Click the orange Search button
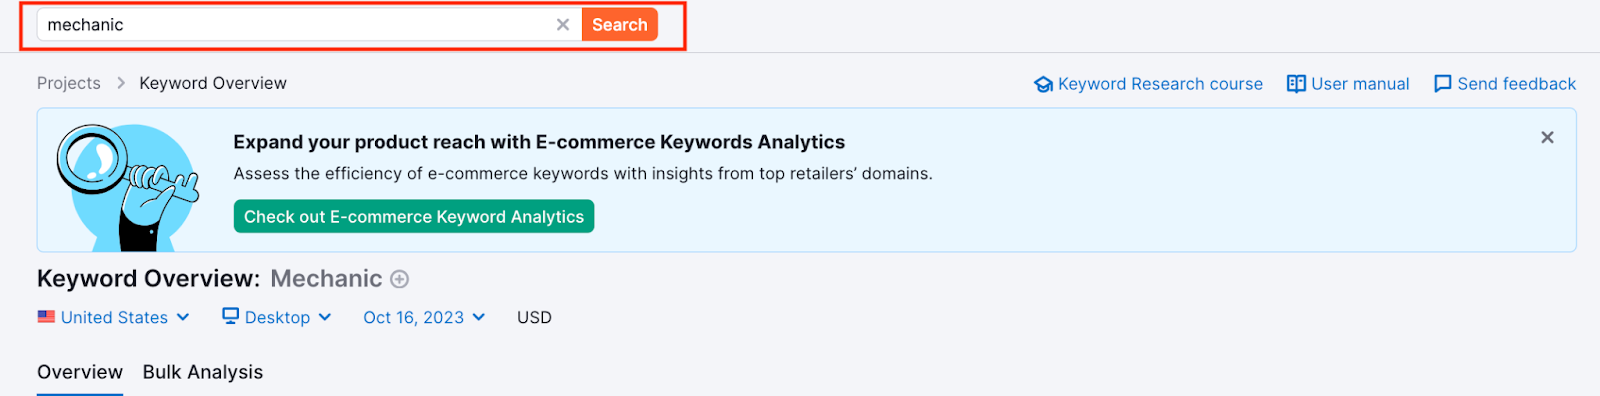Image resolution: width=1600 pixels, height=396 pixels. click(620, 25)
